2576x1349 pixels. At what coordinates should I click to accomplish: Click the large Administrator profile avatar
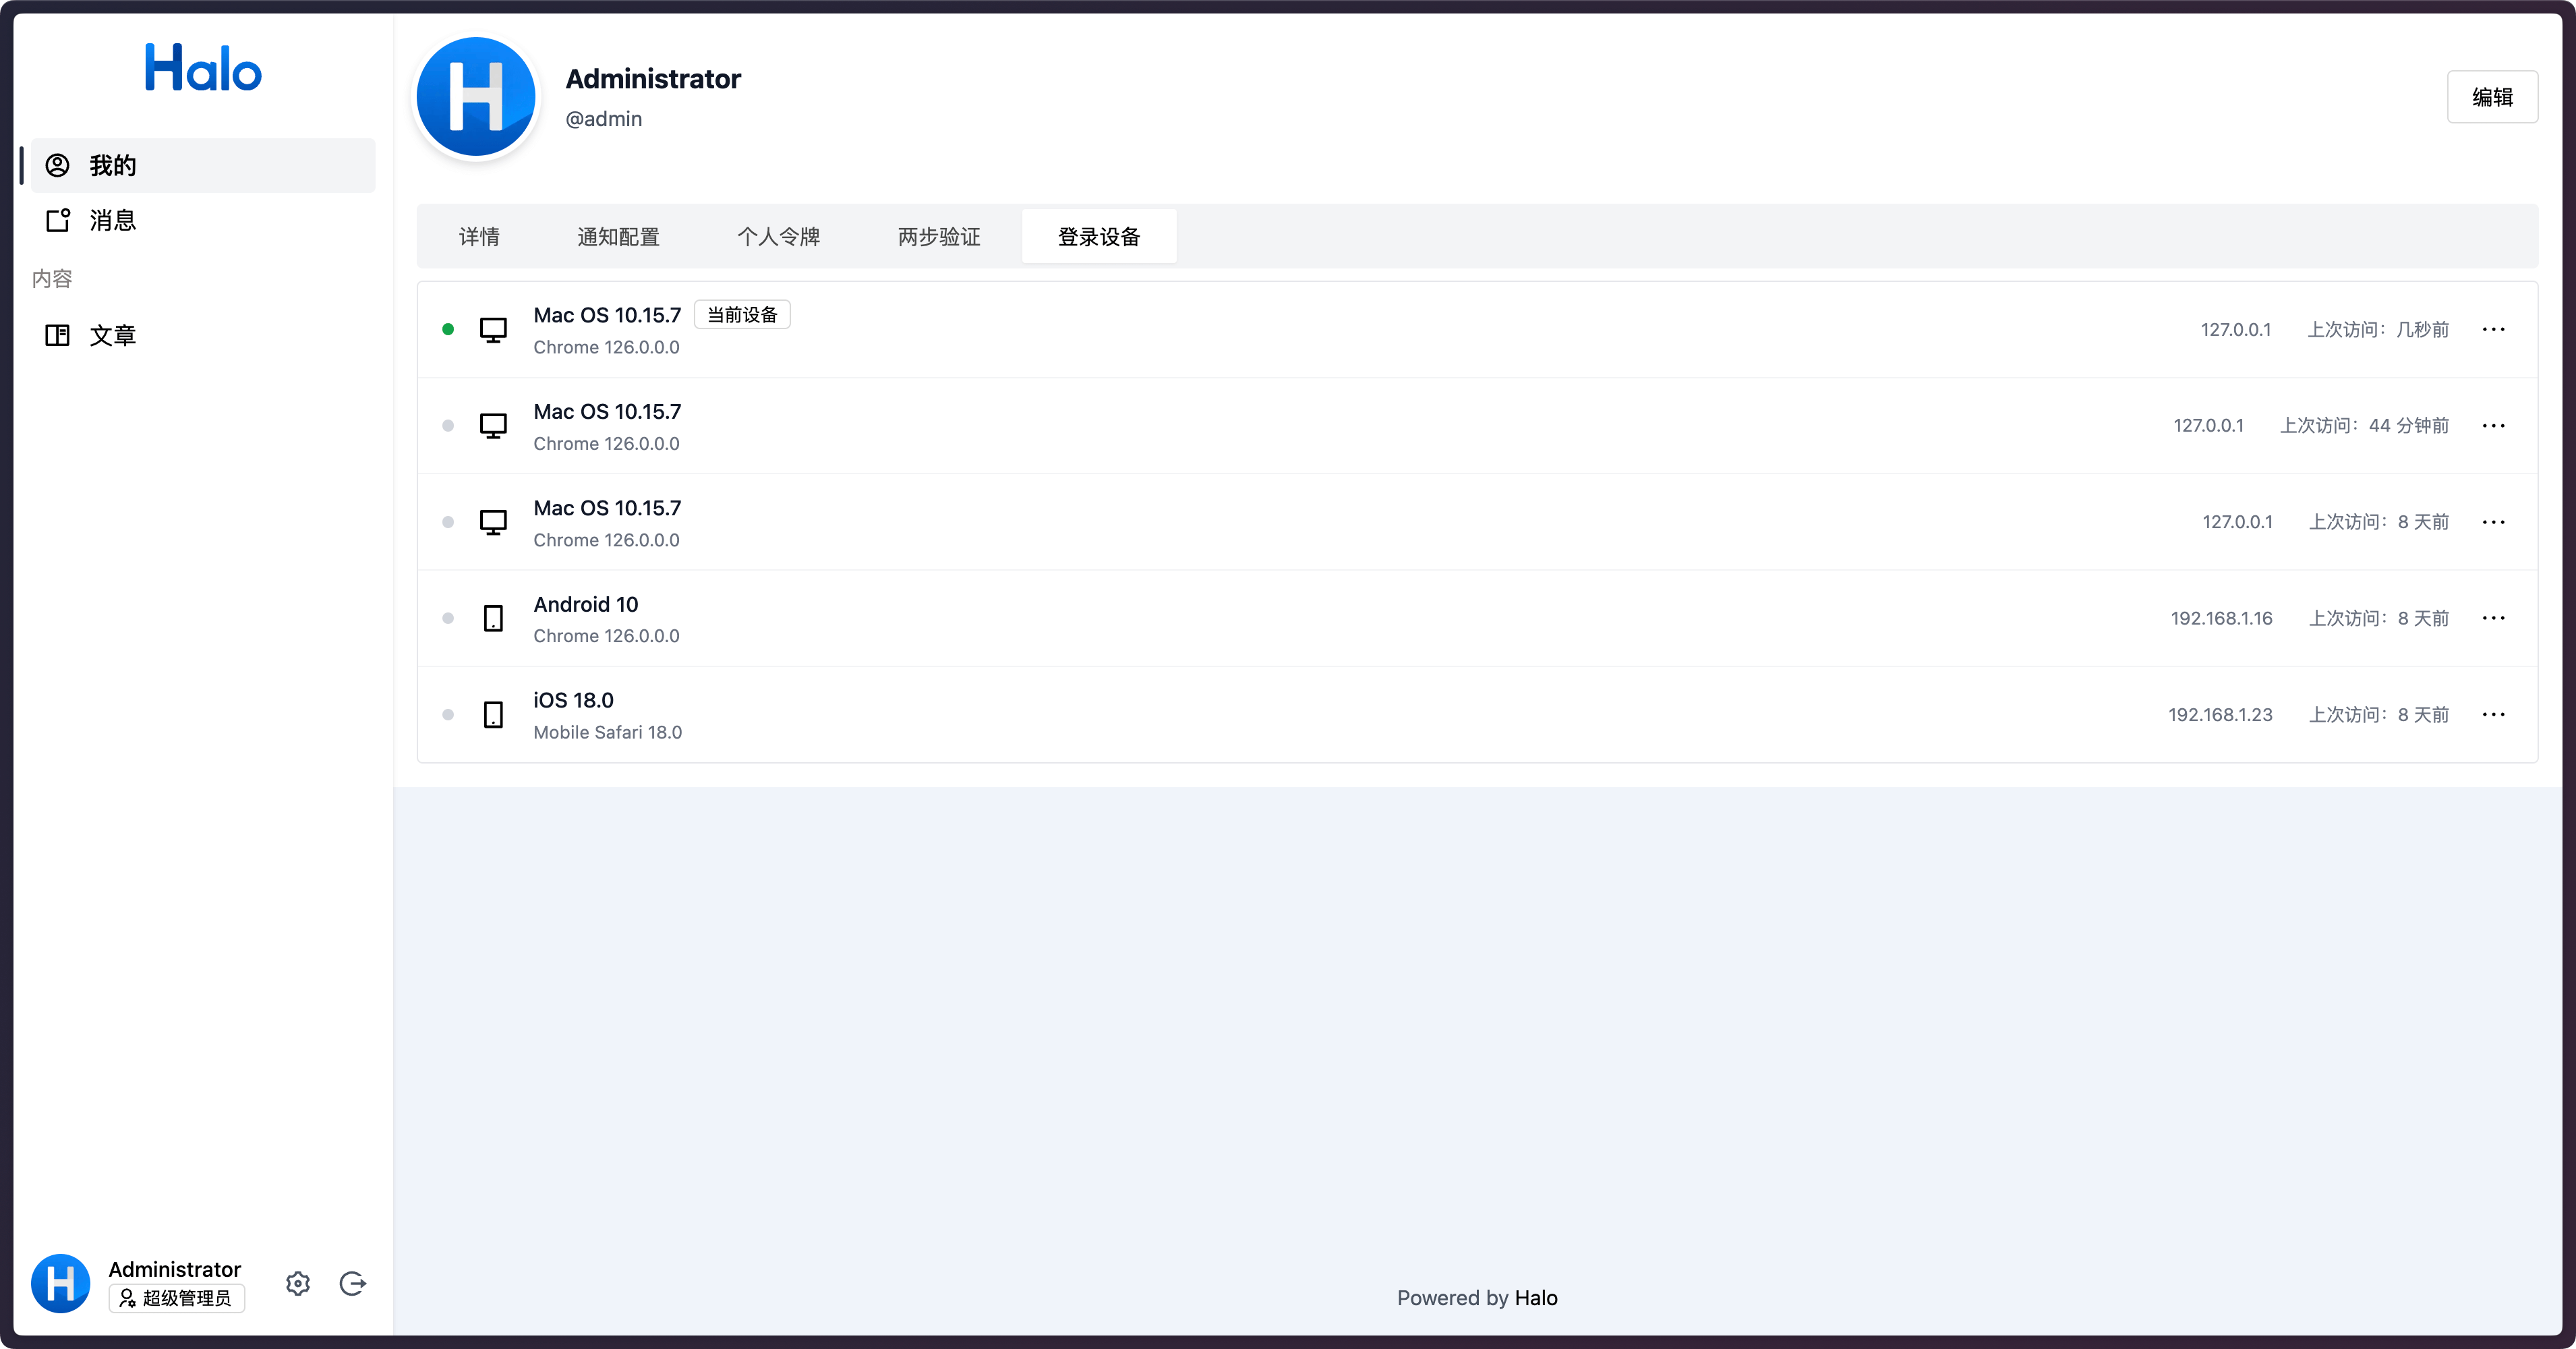click(x=476, y=97)
